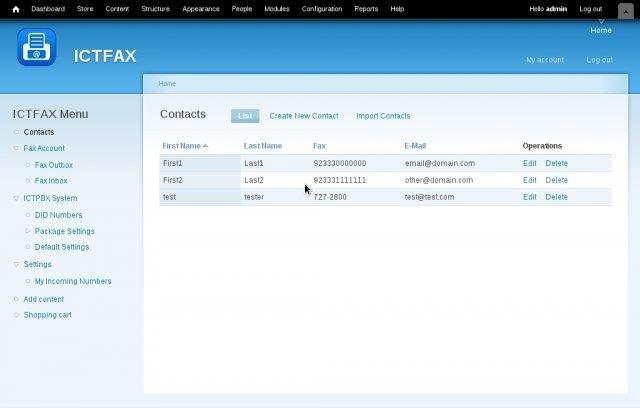Open Dashboard in the admin menu

pos(48,9)
